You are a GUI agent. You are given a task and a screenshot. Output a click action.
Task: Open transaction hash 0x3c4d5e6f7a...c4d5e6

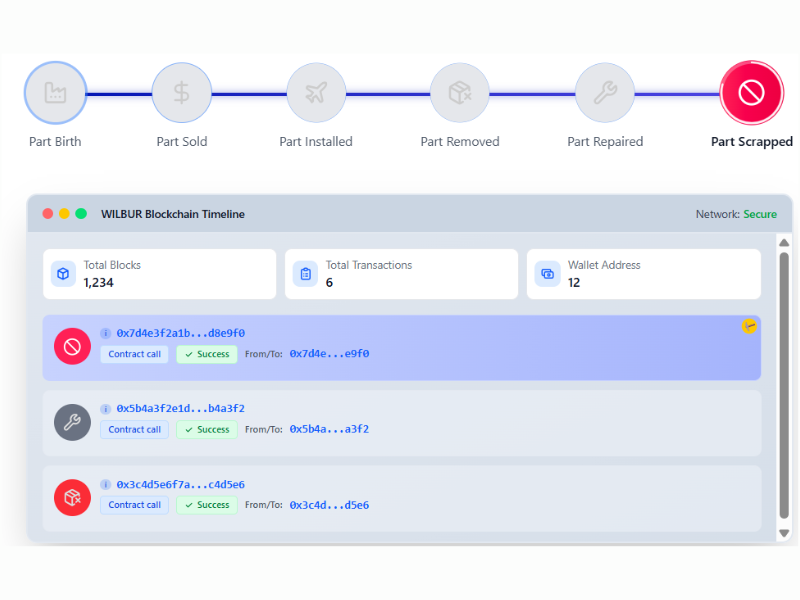181,484
